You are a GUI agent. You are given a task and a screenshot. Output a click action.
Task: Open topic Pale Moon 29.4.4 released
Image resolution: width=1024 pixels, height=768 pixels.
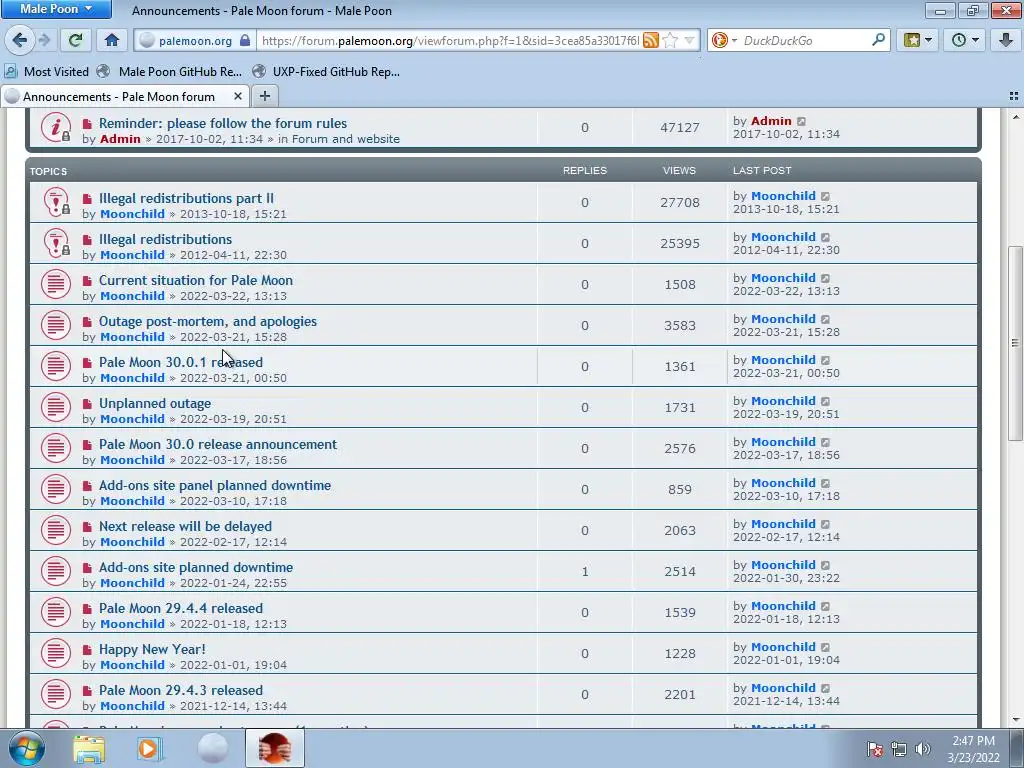pyautogui.click(x=181, y=608)
